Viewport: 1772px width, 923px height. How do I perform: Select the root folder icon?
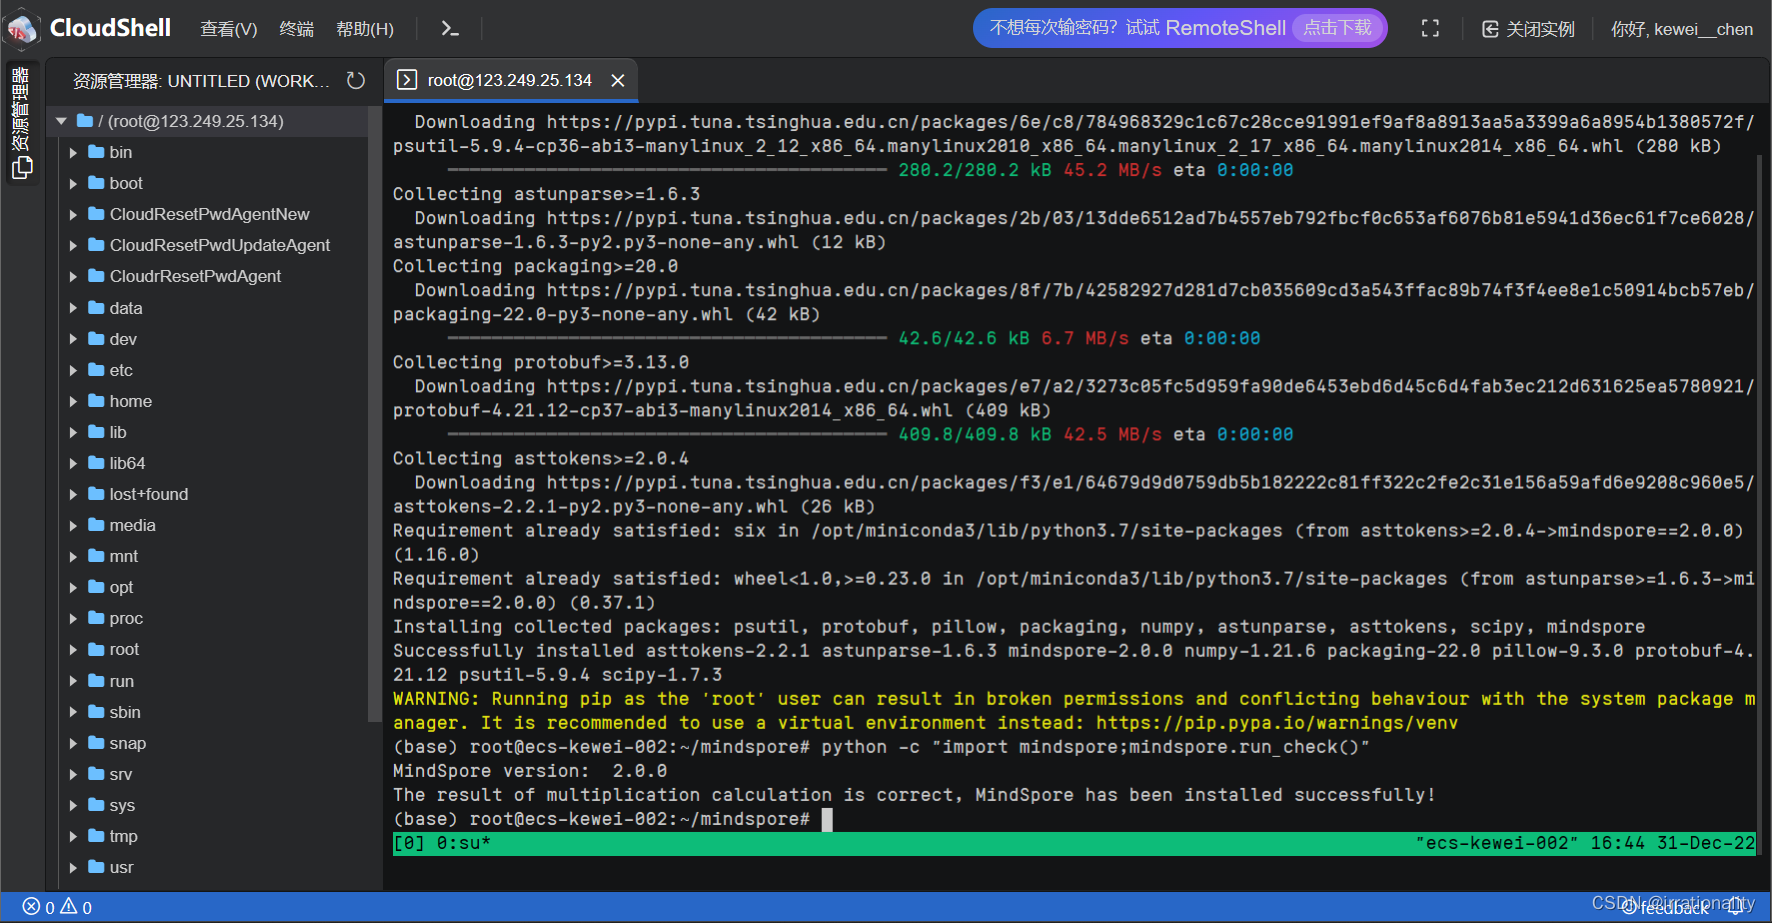[x=97, y=649]
